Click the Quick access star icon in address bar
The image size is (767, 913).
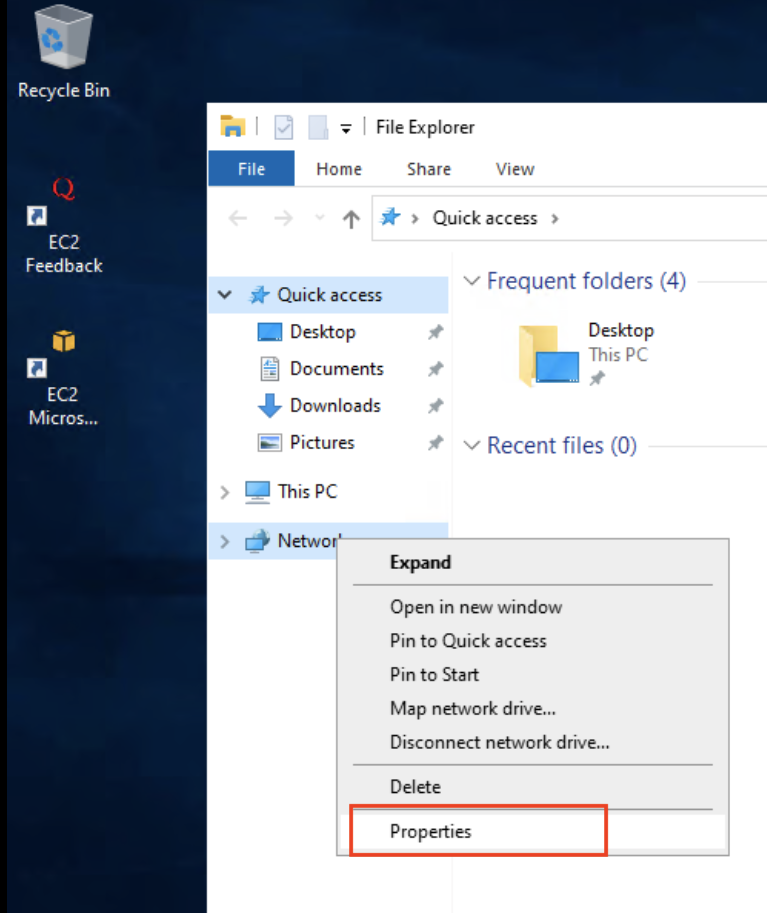point(390,218)
